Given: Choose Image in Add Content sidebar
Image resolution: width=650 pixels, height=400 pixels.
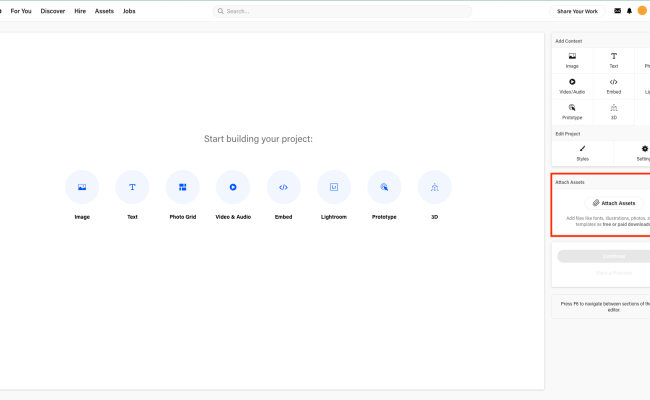Looking at the screenshot, I should 572,61.
